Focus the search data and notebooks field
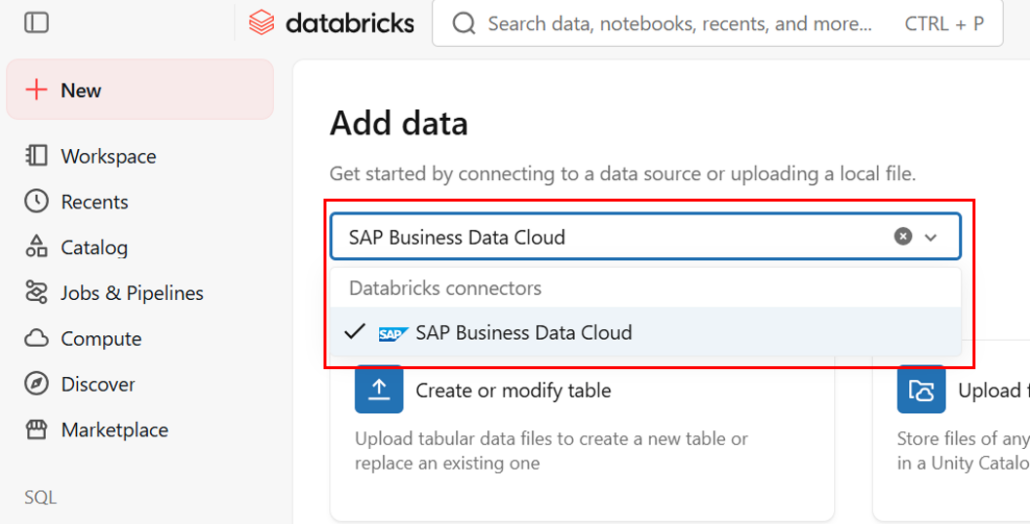The image size is (1030, 524). pos(717,24)
